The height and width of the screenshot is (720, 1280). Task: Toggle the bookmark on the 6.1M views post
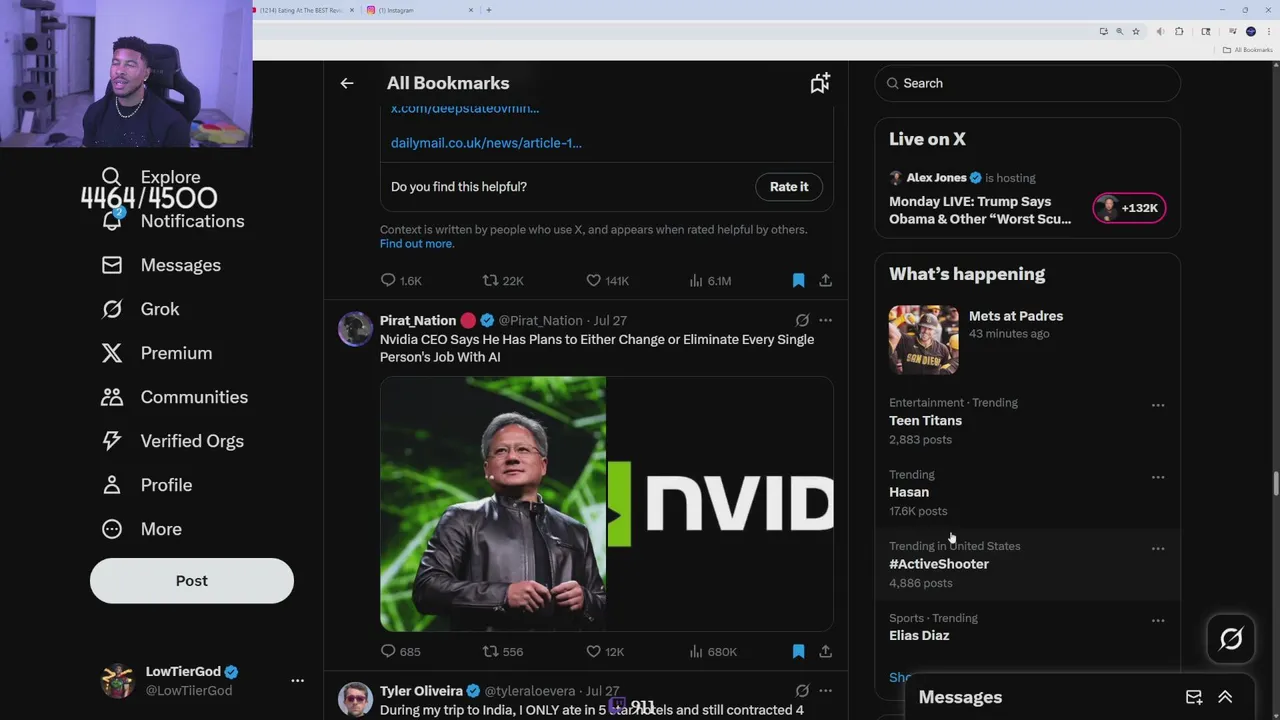click(x=798, y=281)
